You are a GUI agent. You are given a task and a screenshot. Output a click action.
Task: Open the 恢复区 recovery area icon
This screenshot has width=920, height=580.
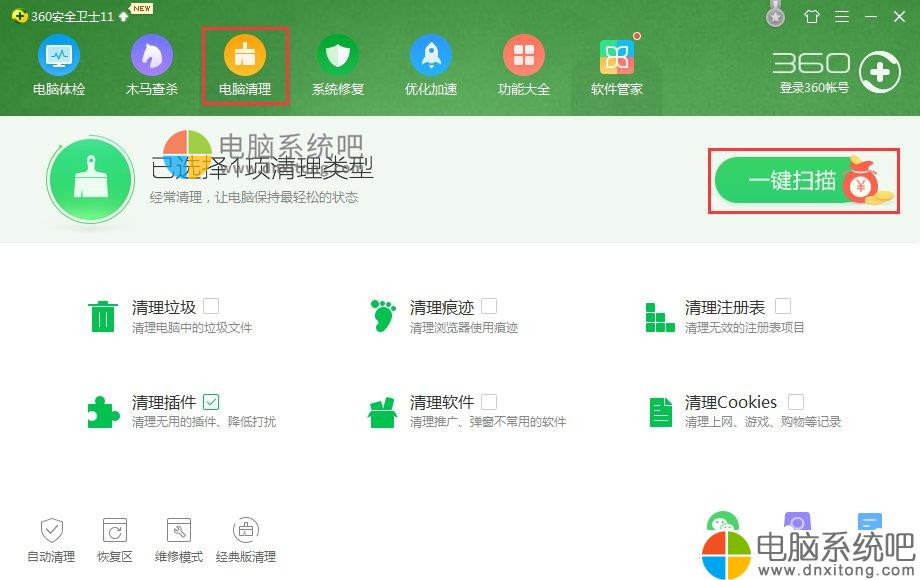(x=114, y=530)
